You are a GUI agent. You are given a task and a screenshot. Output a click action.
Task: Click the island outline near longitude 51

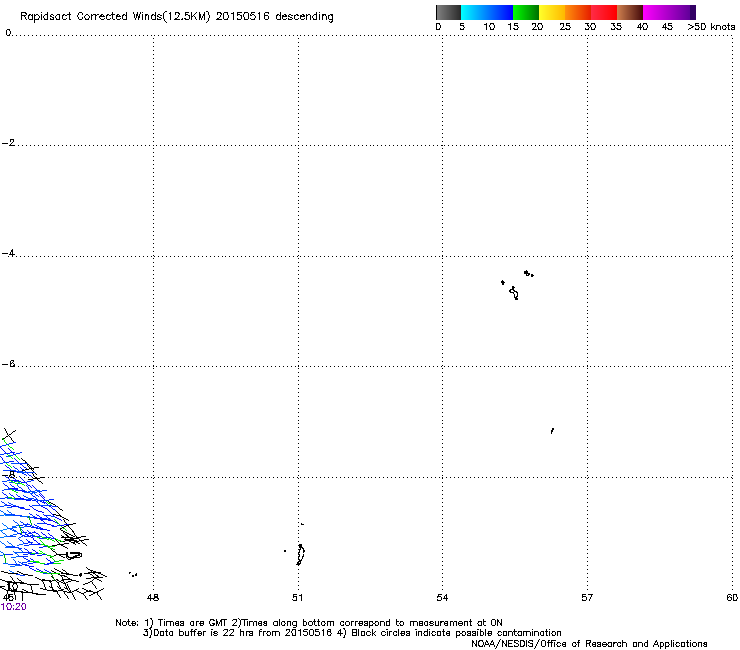click(x=301, y=554)
